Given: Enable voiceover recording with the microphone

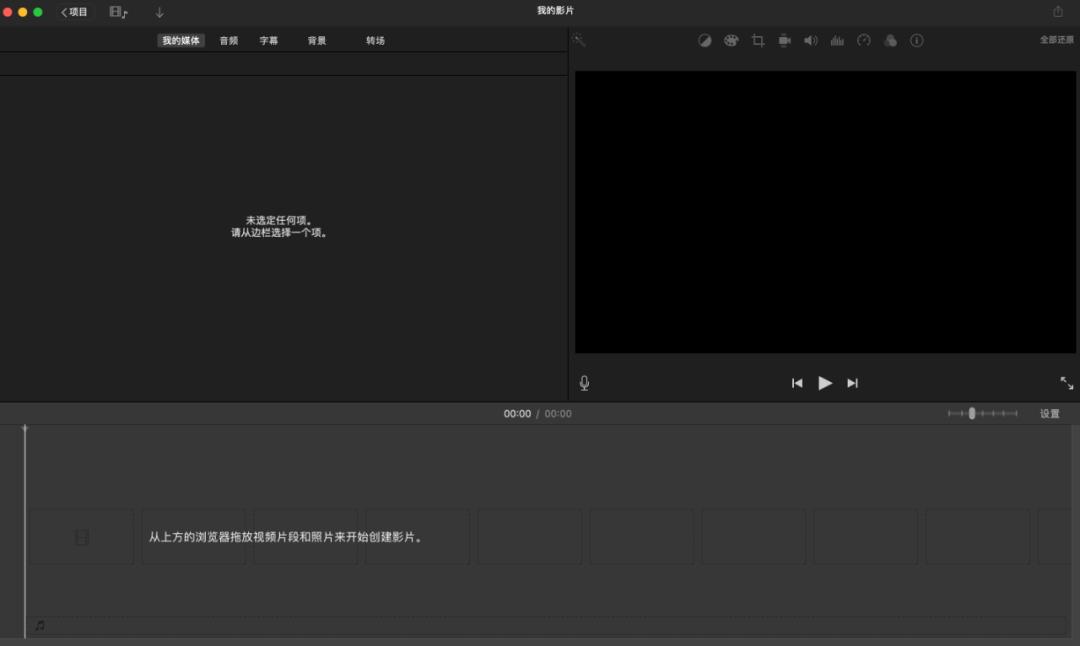Looking at the screenshot, I should [x=584, y=382].
